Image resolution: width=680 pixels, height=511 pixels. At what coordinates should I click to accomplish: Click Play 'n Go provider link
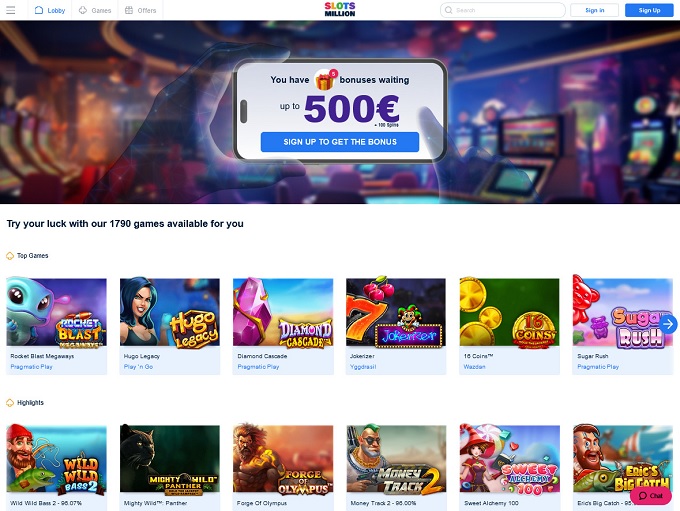point(138,367)
